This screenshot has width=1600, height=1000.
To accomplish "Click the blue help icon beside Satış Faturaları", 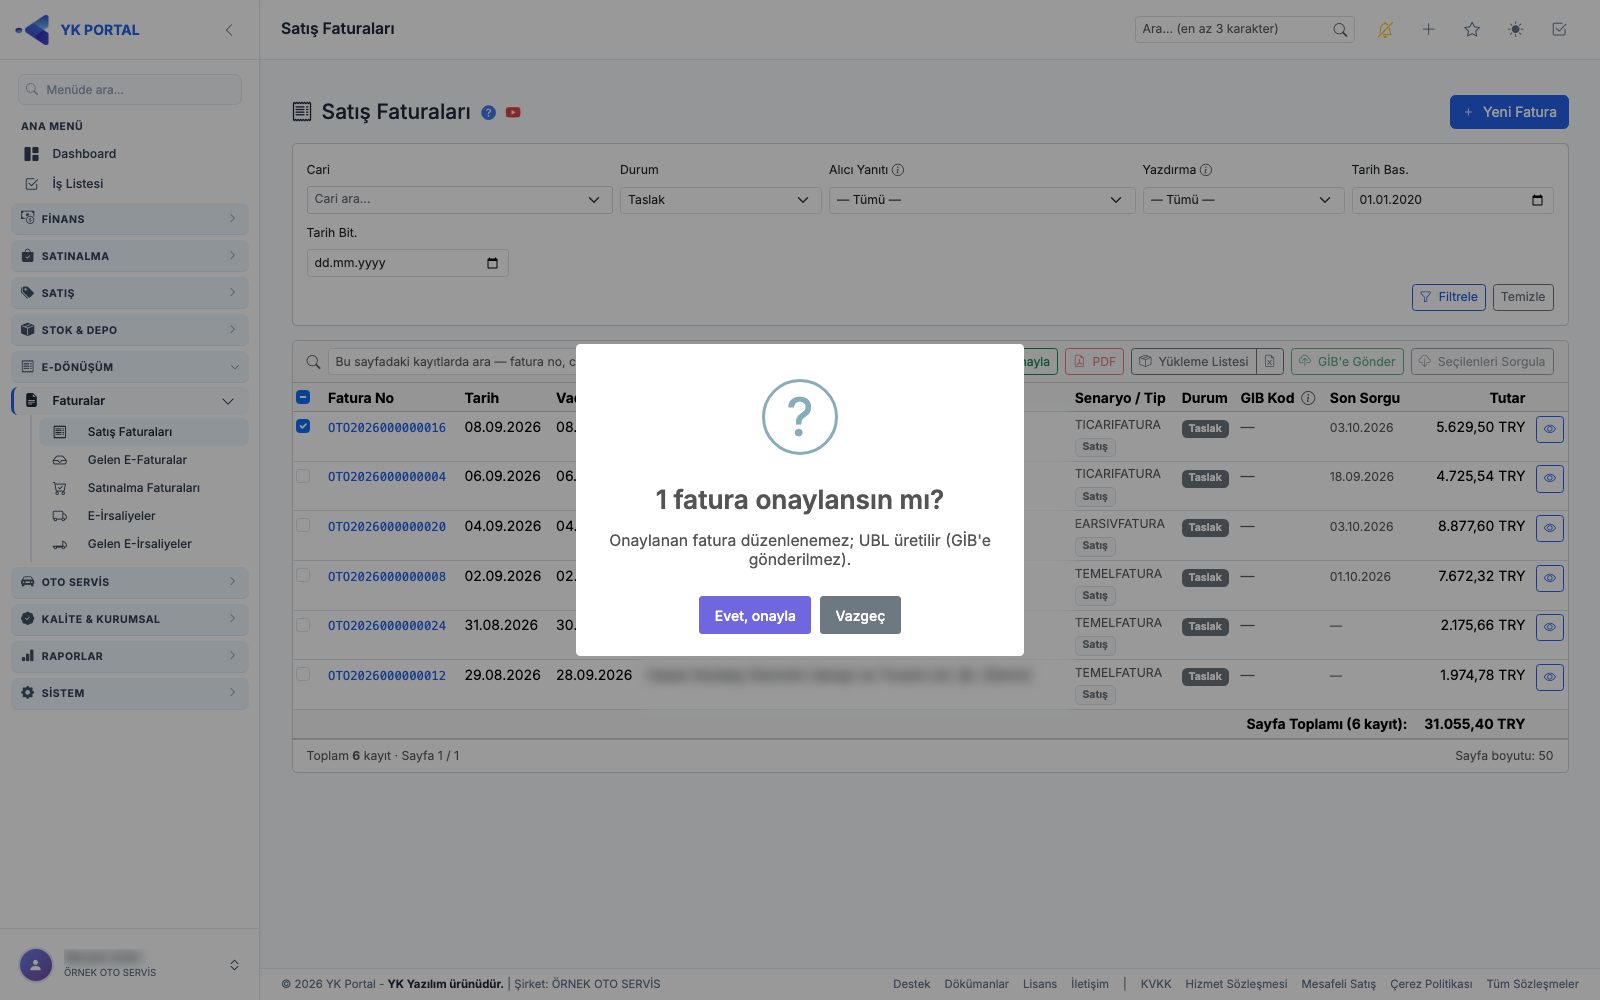I will (x=488, y=113).
